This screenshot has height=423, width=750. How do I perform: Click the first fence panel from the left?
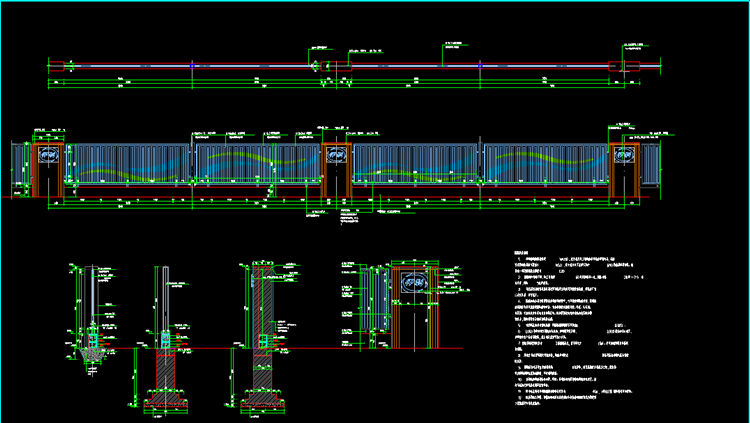point(127,163)
